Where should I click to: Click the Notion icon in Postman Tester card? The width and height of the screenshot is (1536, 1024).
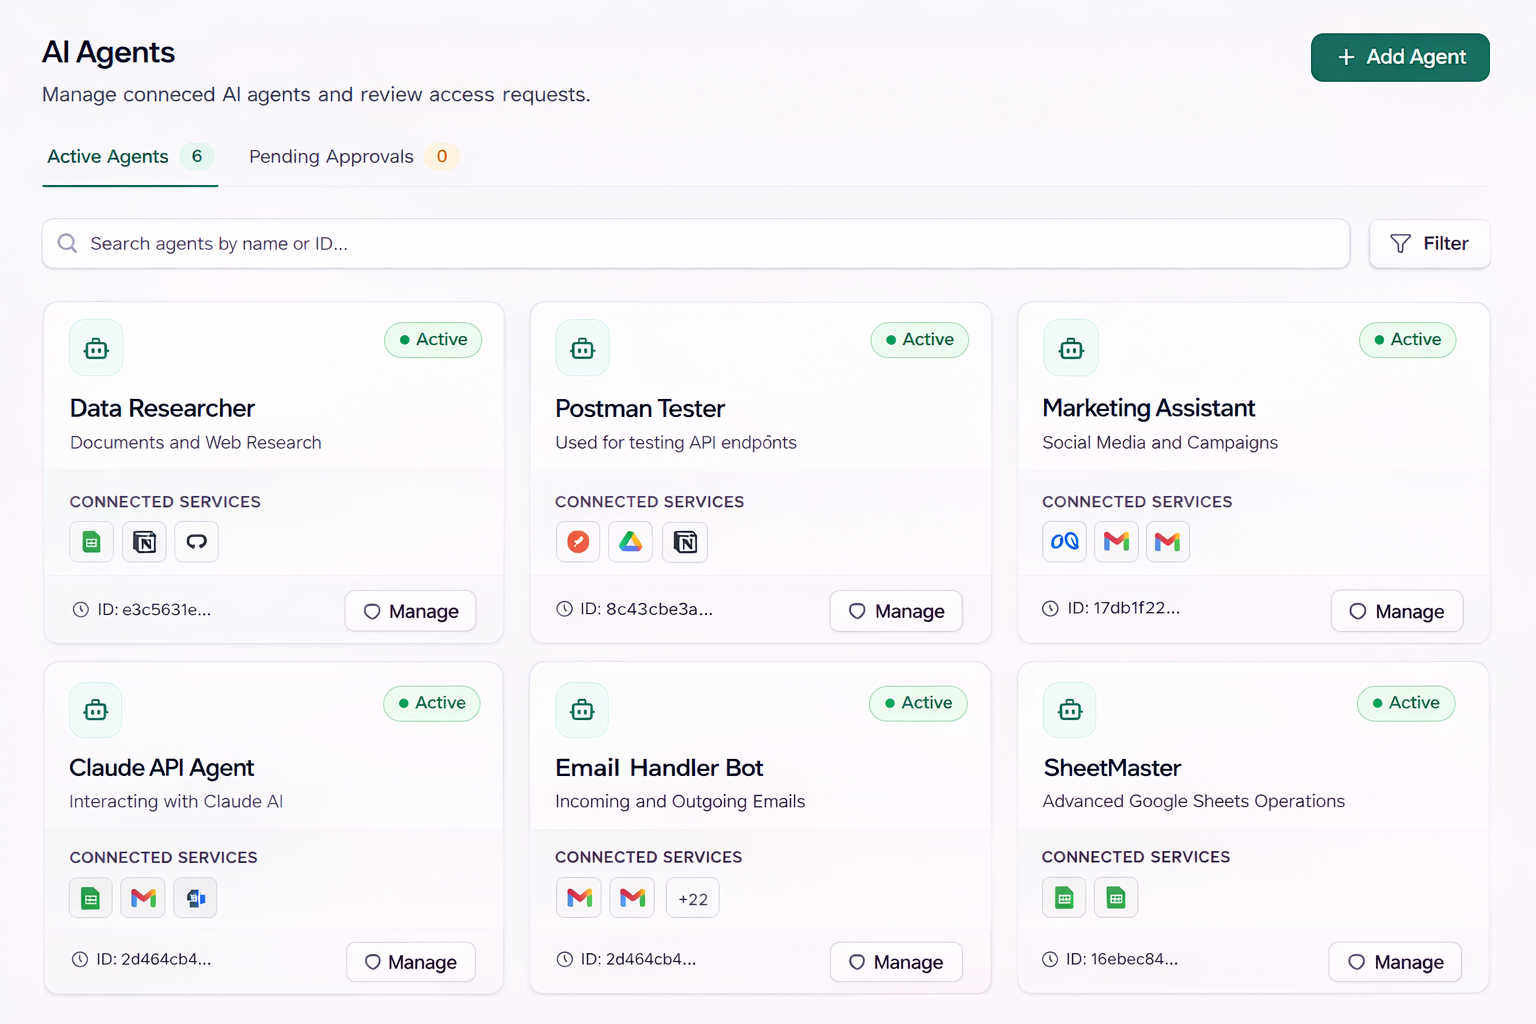tap(685, 542)
